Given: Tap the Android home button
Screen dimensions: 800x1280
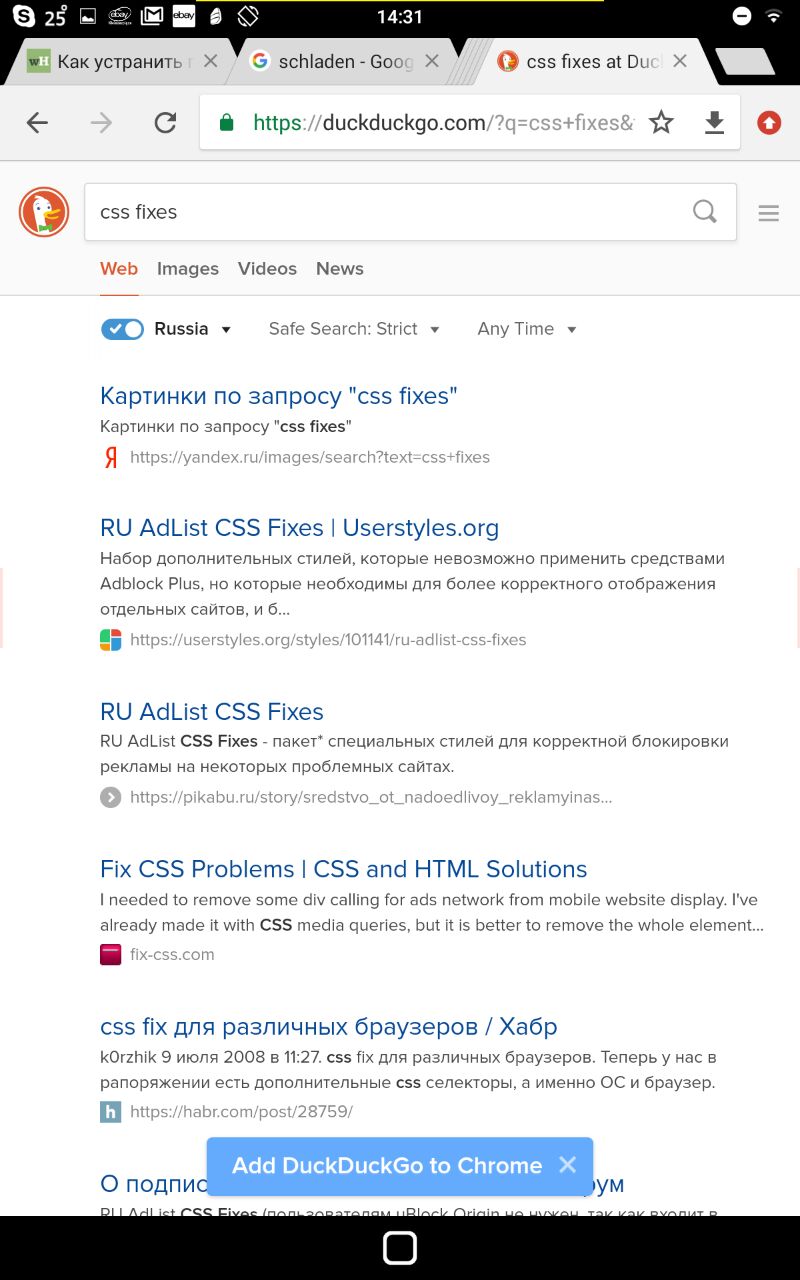Looking at the screenshot, I should (x=400, y=1247).
